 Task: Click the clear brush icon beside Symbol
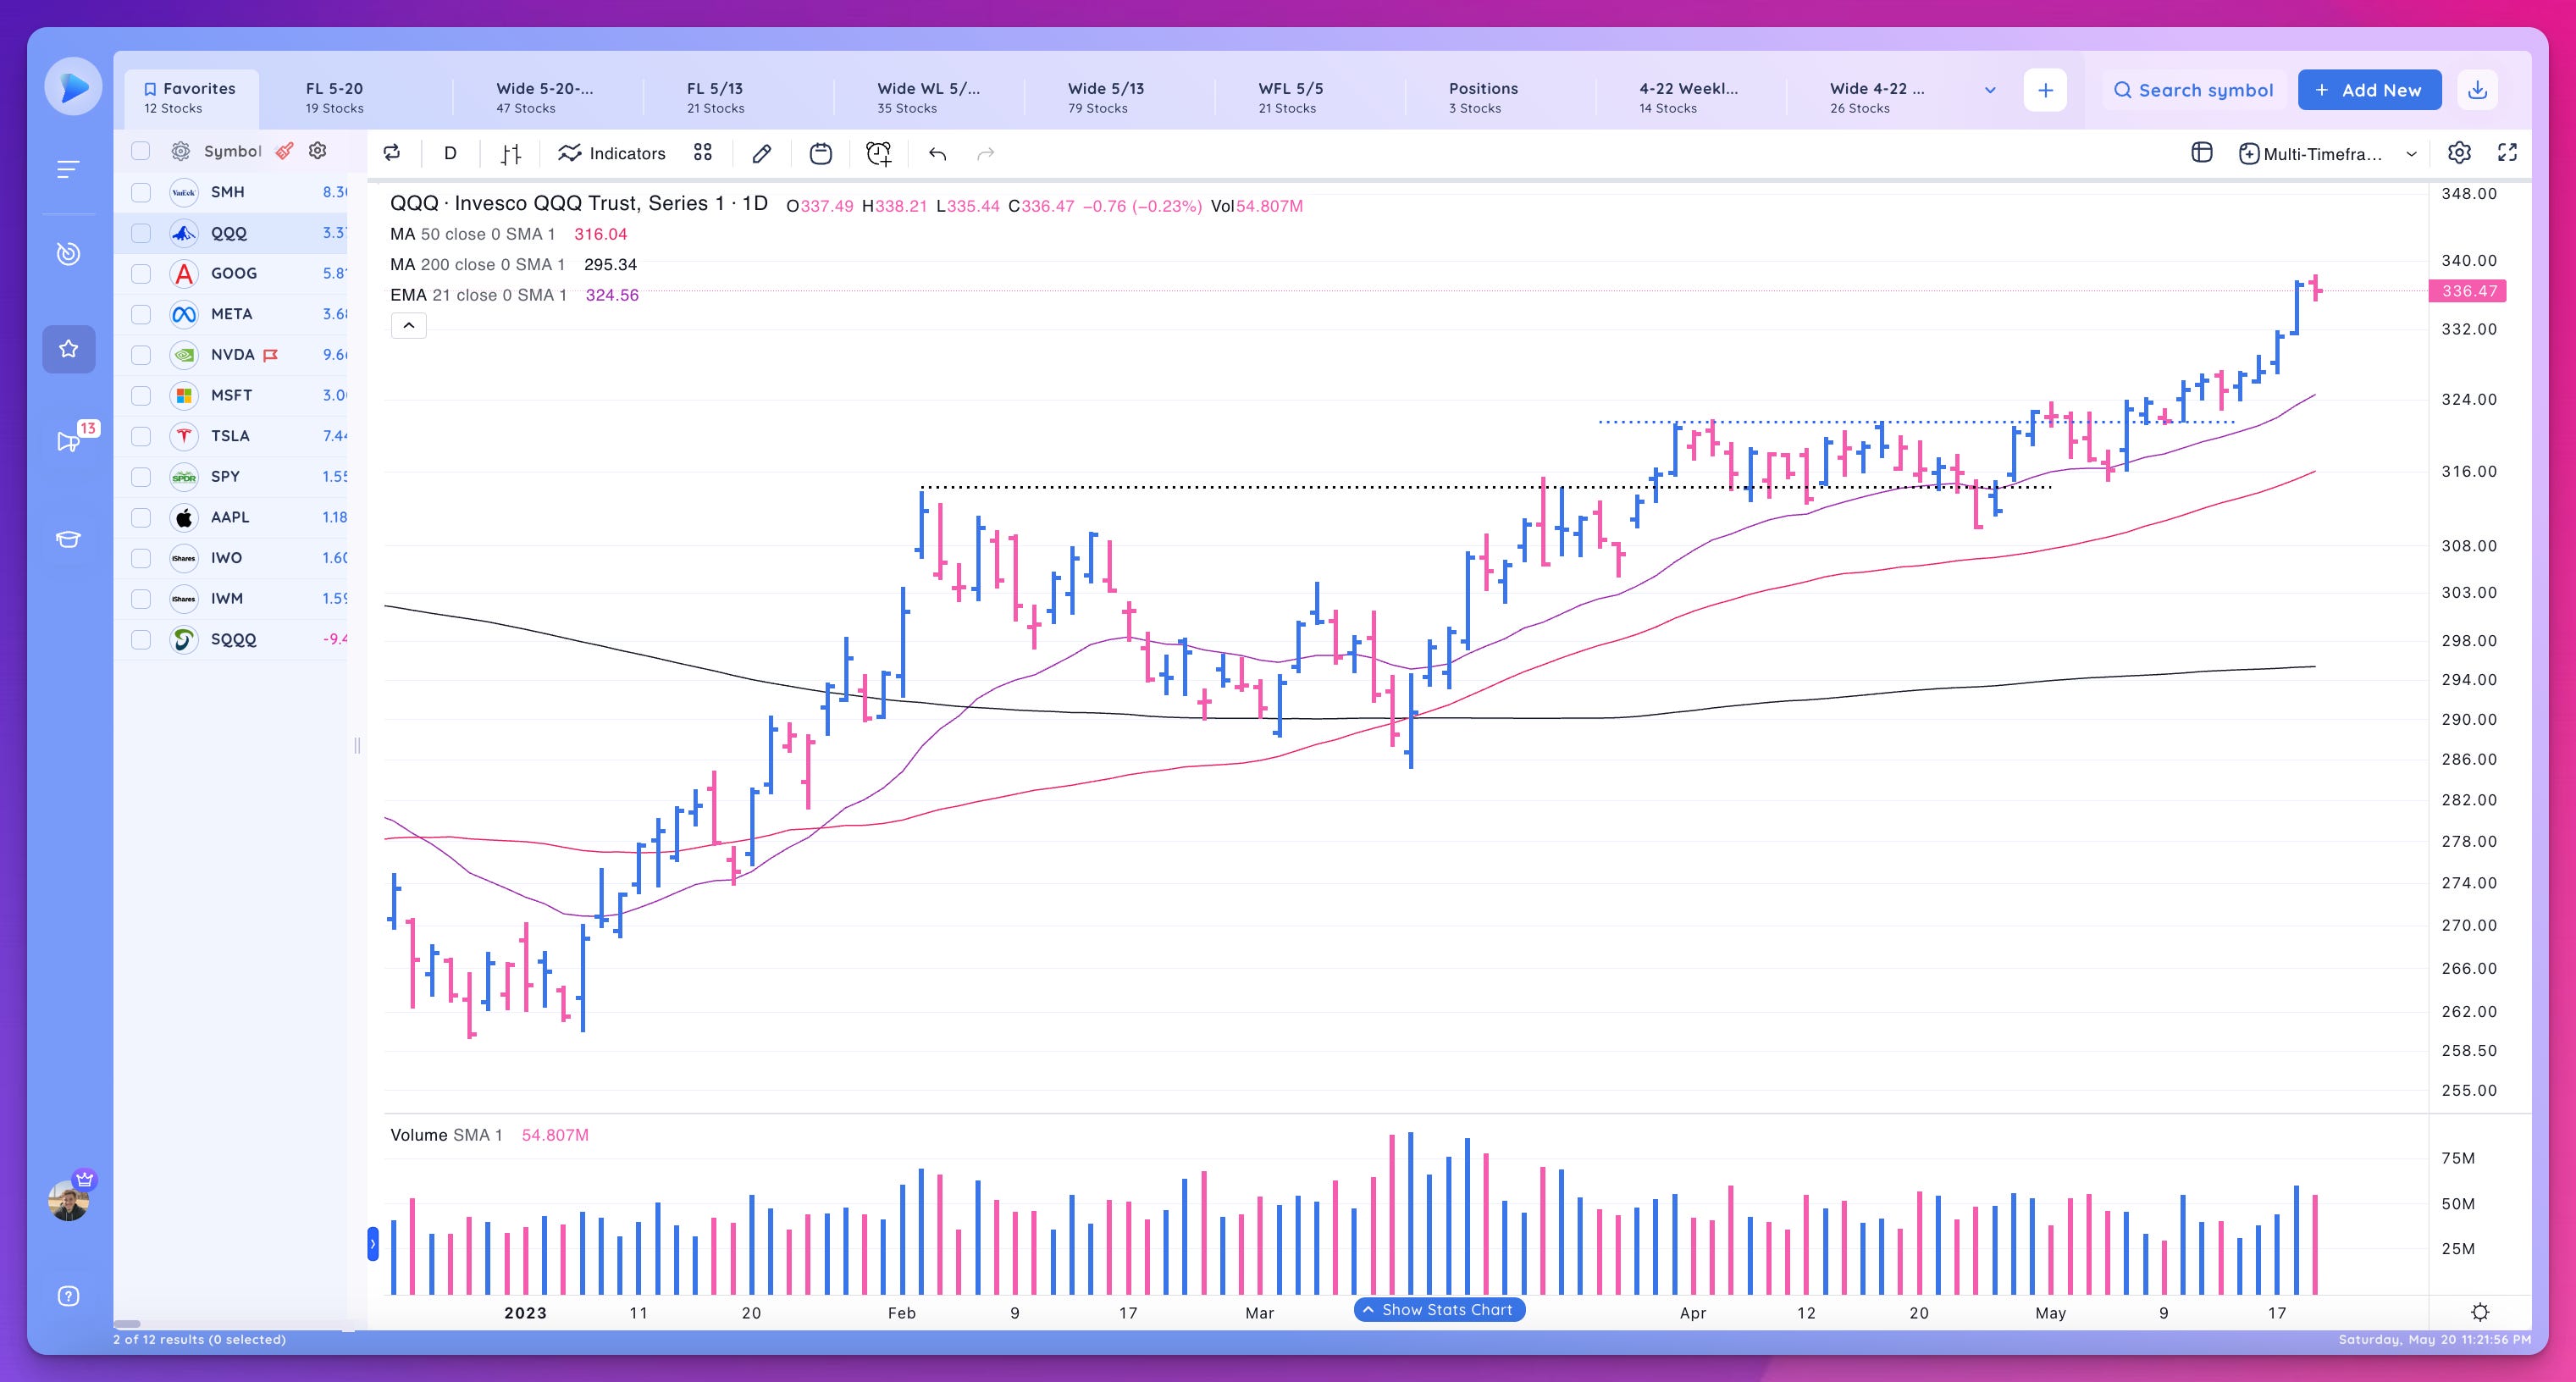tap(285, 151)
